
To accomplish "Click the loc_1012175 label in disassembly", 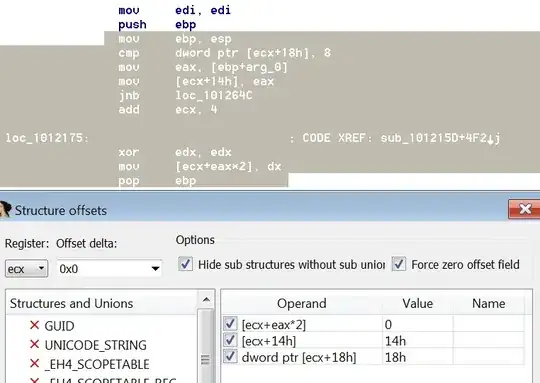I will [47, 138].
